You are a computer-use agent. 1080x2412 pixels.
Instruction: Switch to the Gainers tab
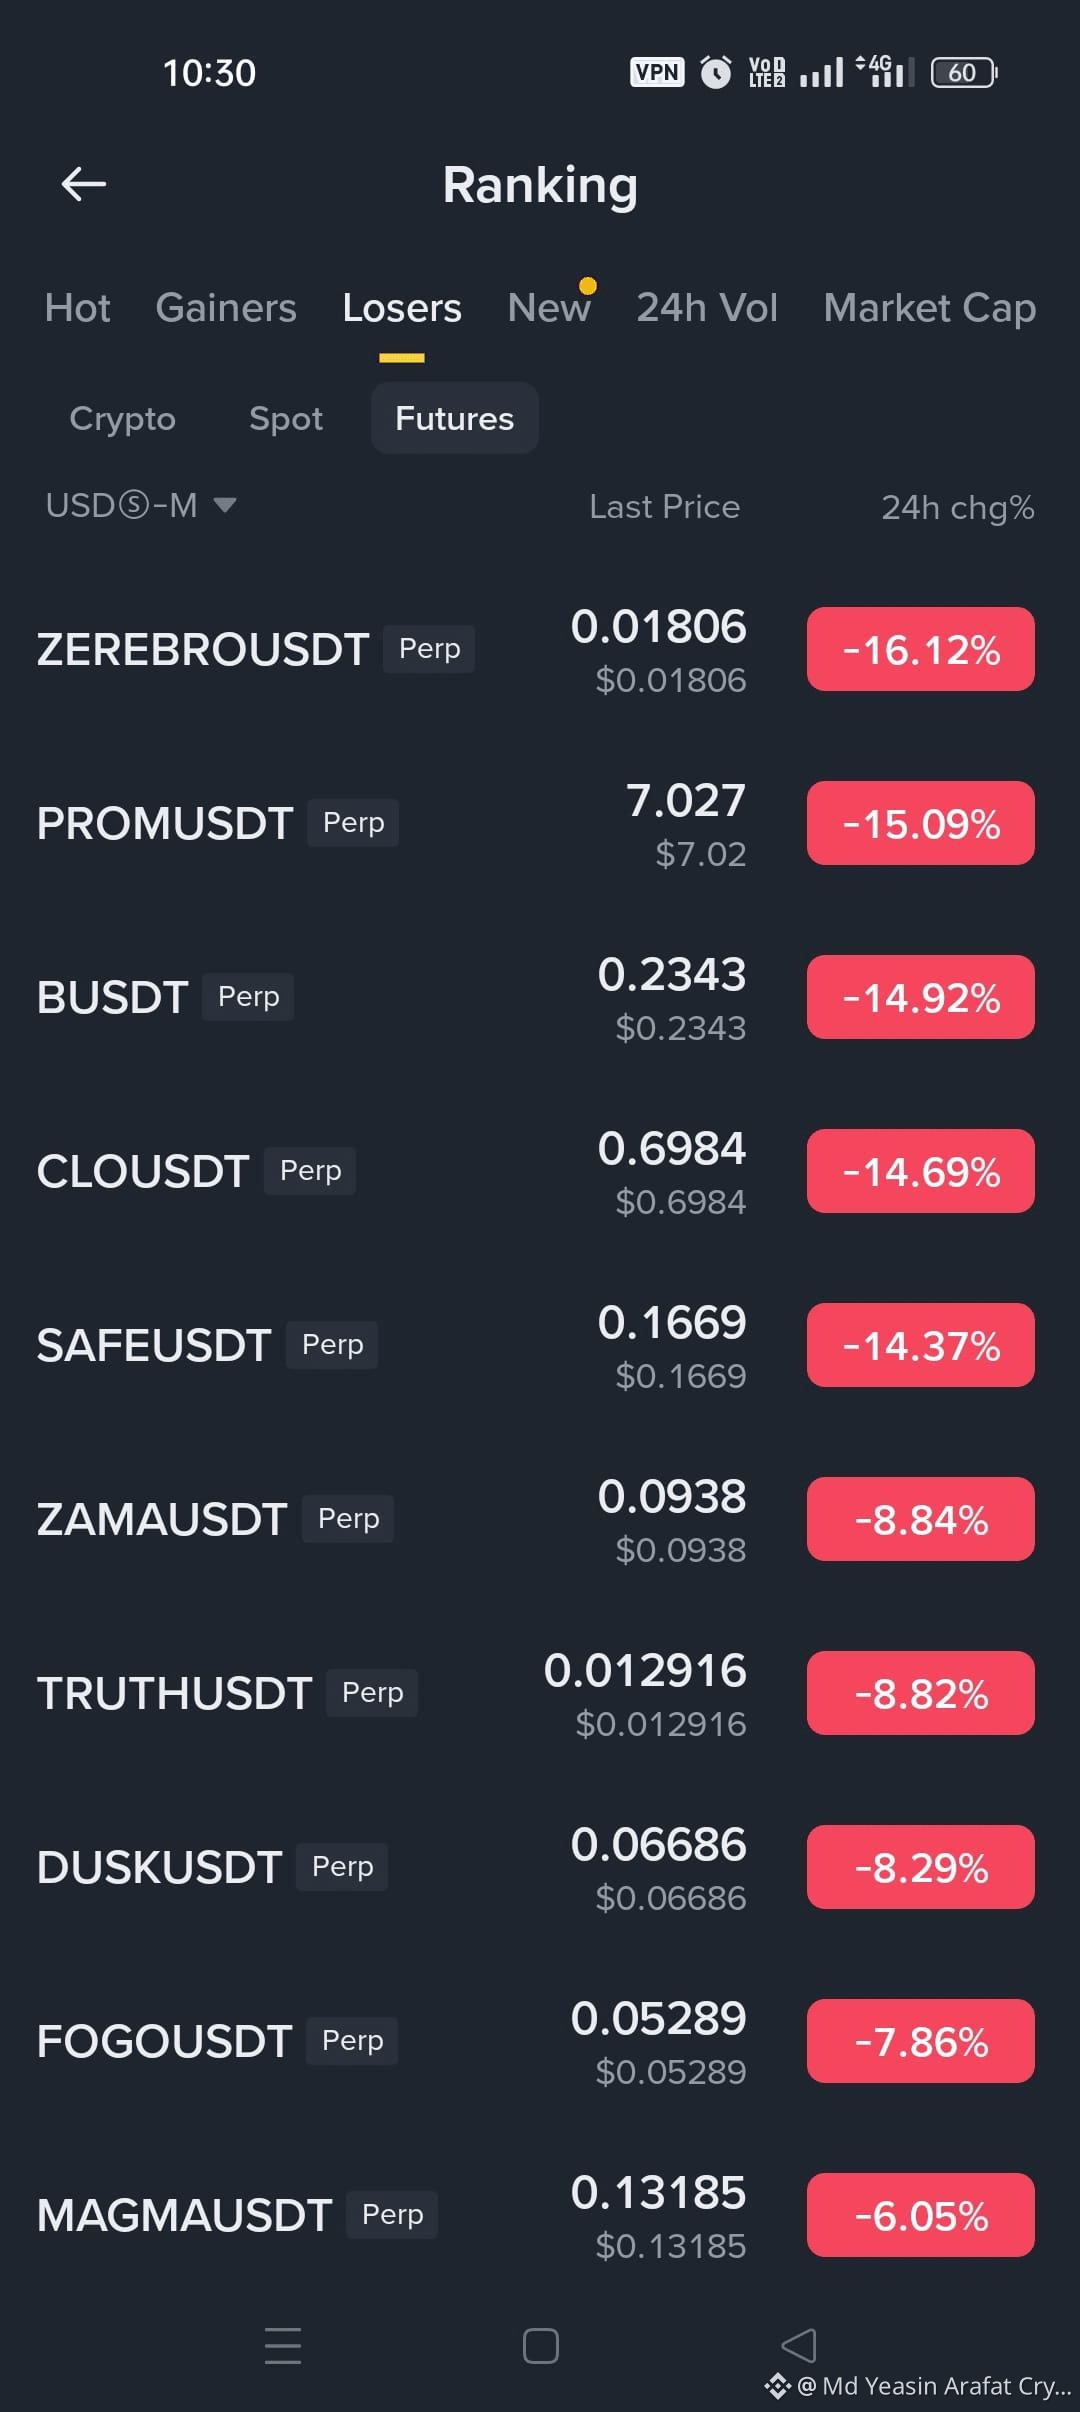(226, 308)
